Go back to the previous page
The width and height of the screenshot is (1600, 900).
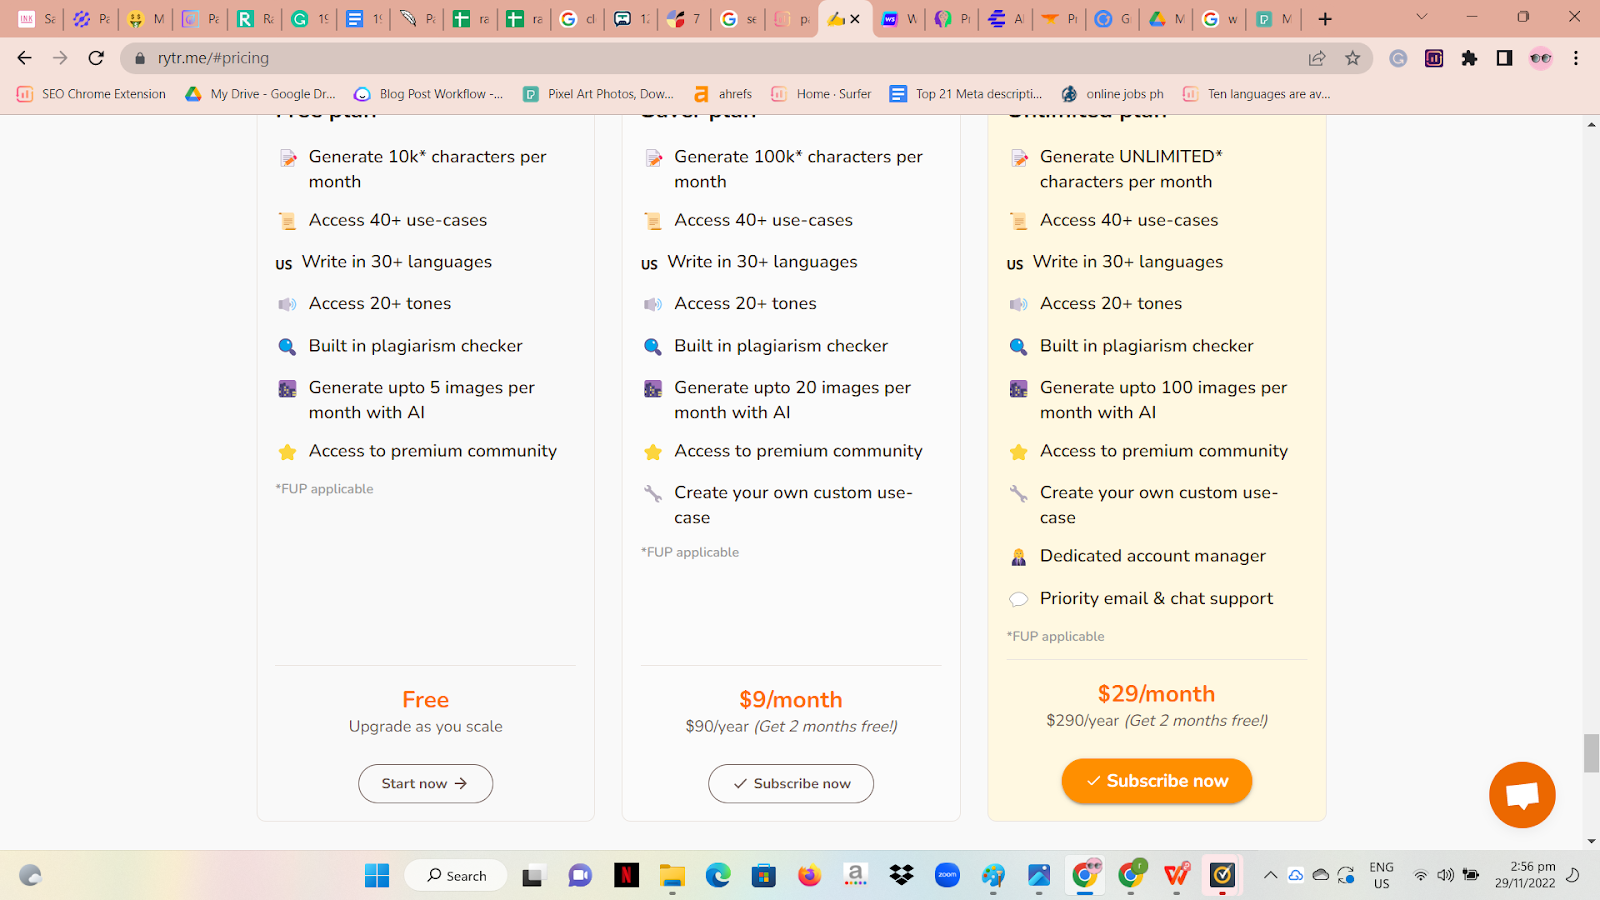[25, 58]
